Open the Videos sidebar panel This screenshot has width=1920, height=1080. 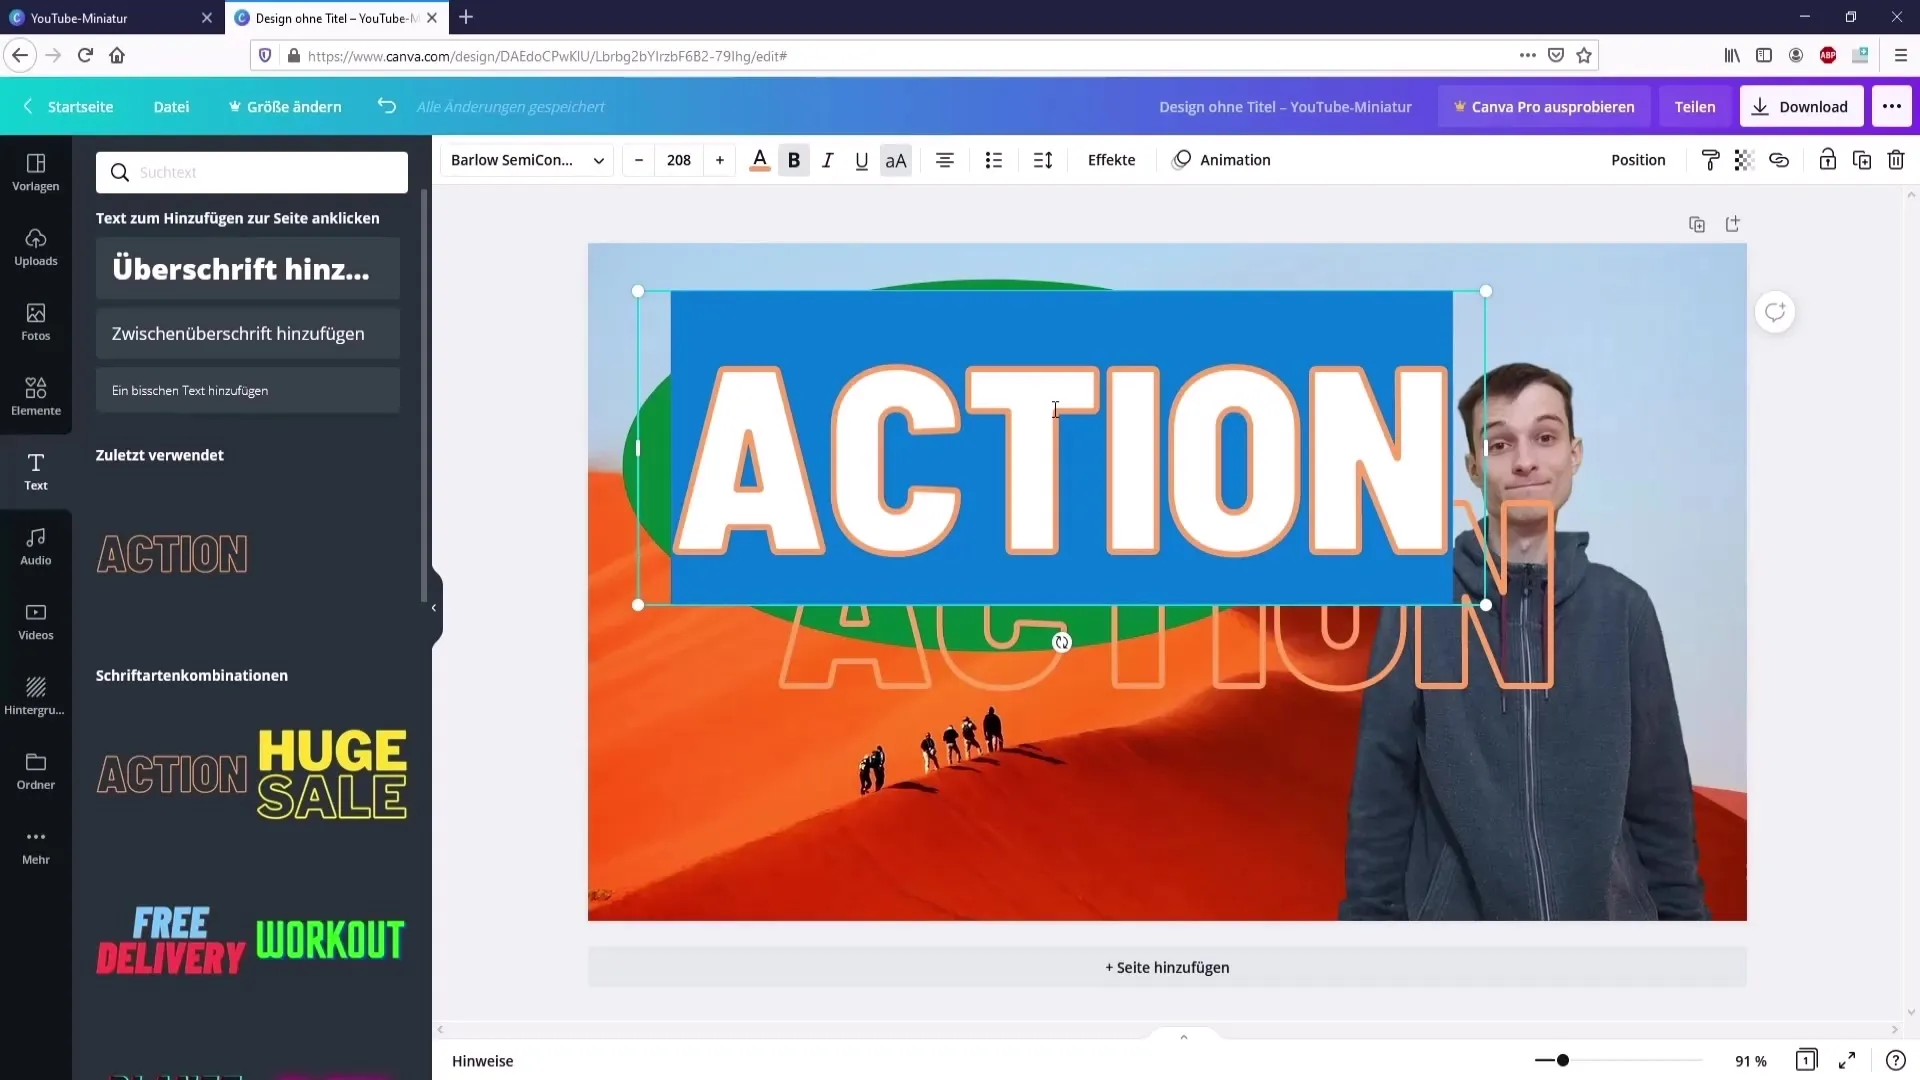36,622
